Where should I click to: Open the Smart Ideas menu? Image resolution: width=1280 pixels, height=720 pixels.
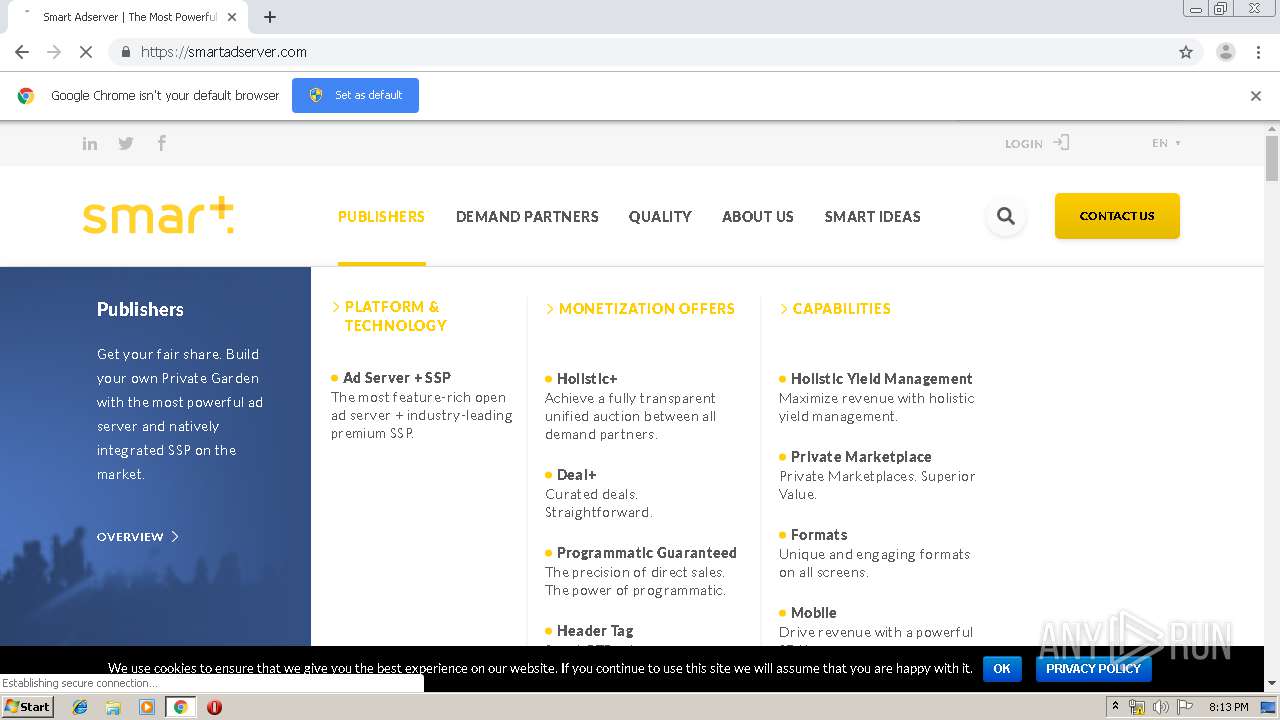[x=872, y=216]
